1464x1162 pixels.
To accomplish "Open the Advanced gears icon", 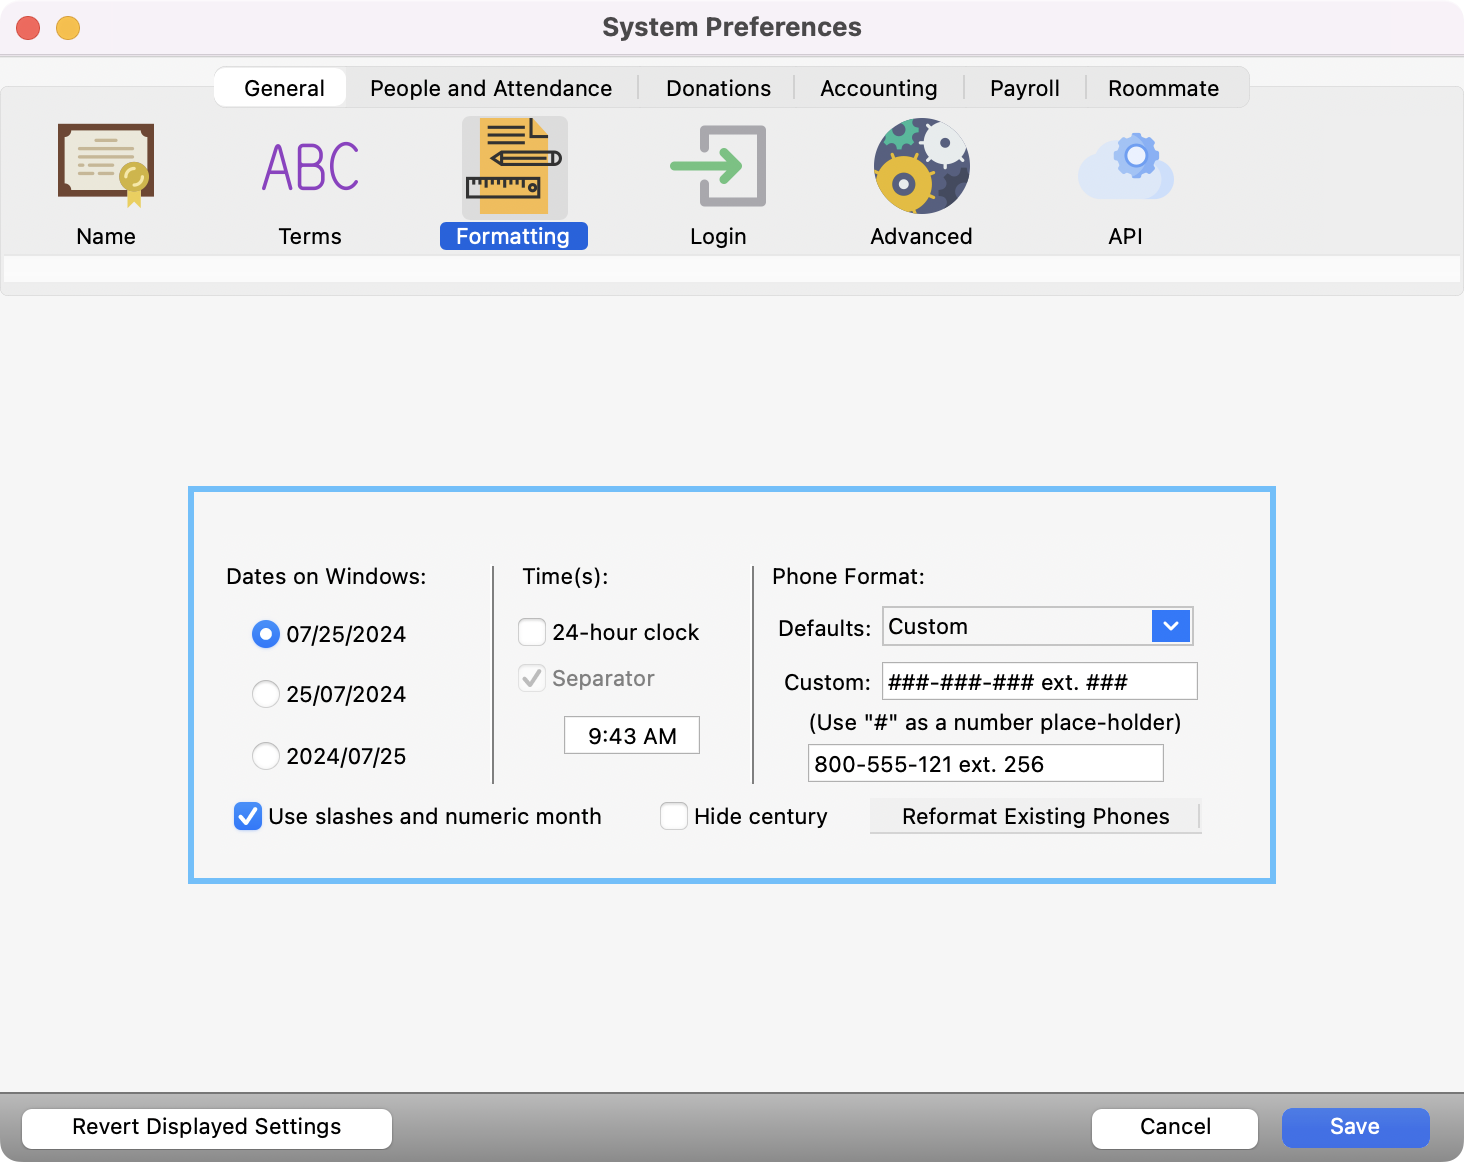I will 921,166.
